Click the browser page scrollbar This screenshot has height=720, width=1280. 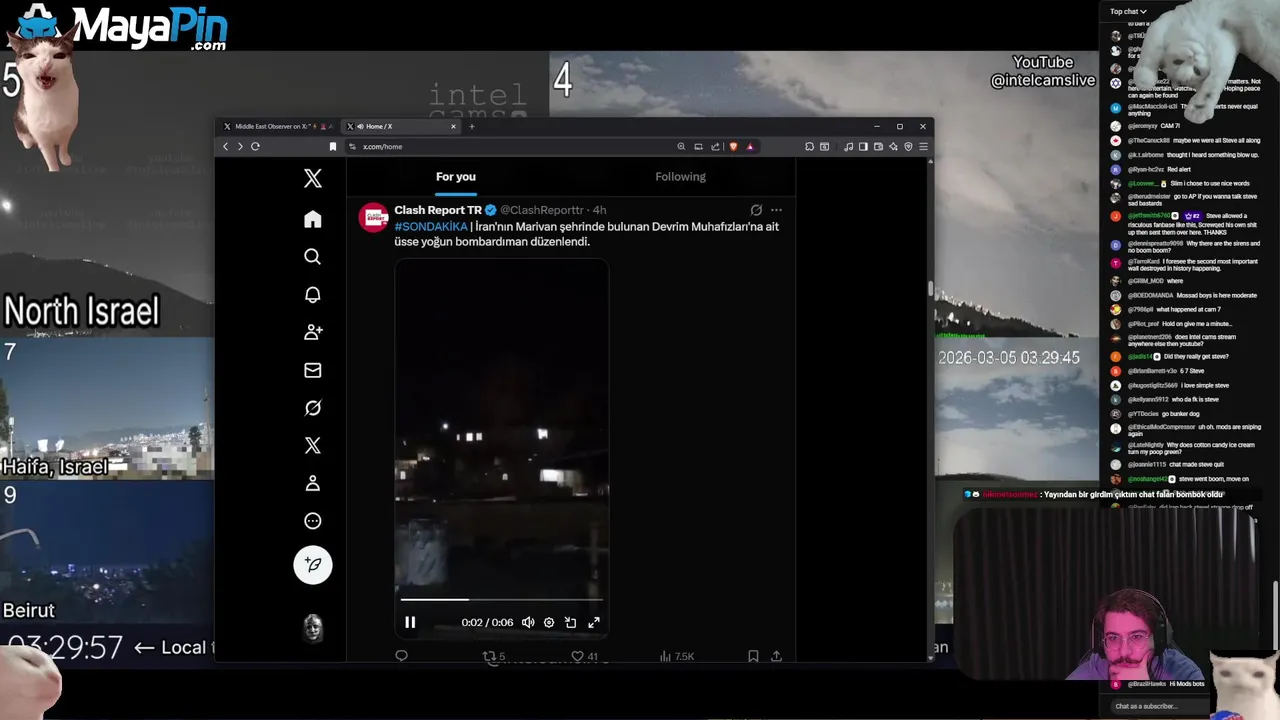[931, 289]
